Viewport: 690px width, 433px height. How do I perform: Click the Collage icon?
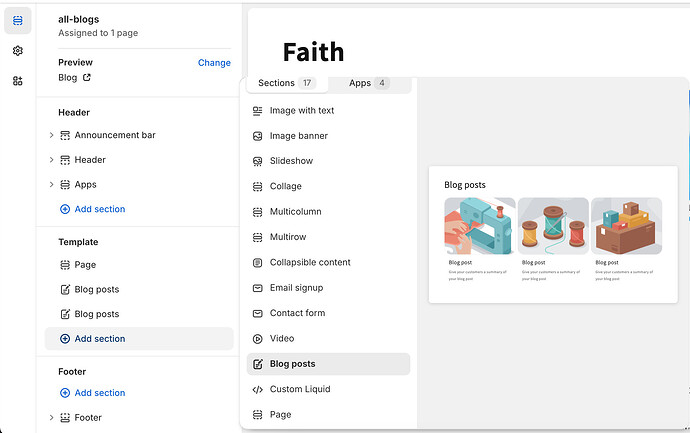[x=257, y=187]
